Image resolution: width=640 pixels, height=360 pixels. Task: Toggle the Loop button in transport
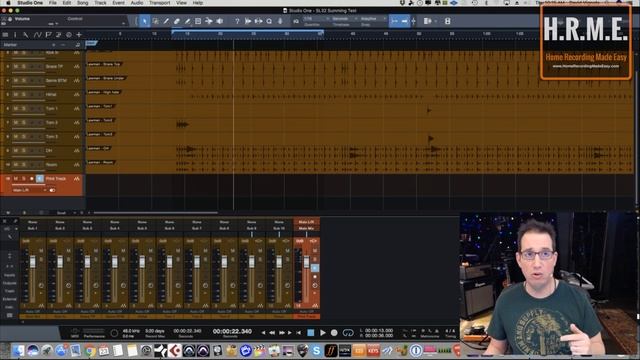point(348,333)
